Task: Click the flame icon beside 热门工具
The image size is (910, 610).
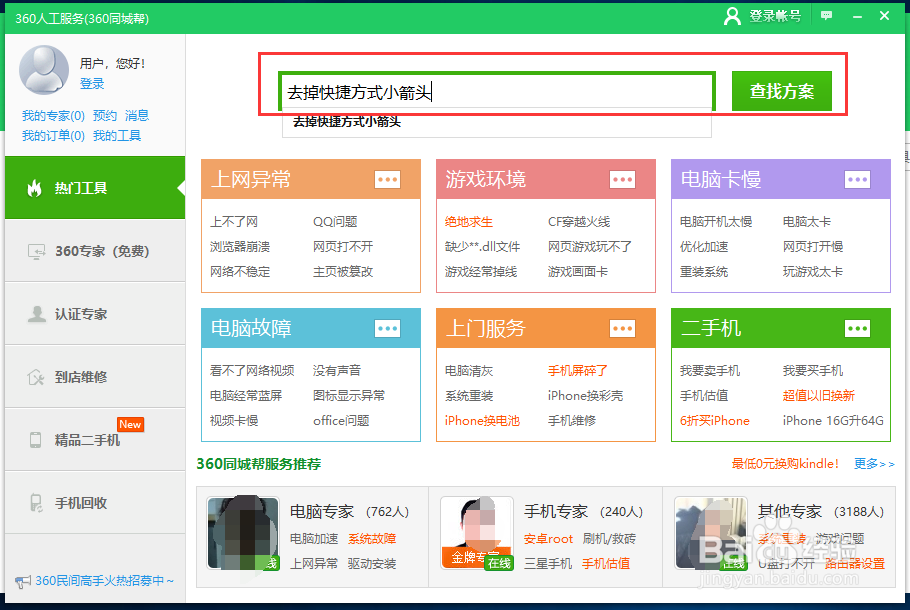Action: 35,188
